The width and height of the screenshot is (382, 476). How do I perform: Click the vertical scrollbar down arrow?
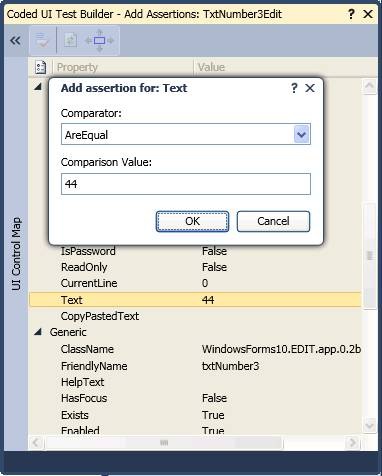click(x=369, y=426)
